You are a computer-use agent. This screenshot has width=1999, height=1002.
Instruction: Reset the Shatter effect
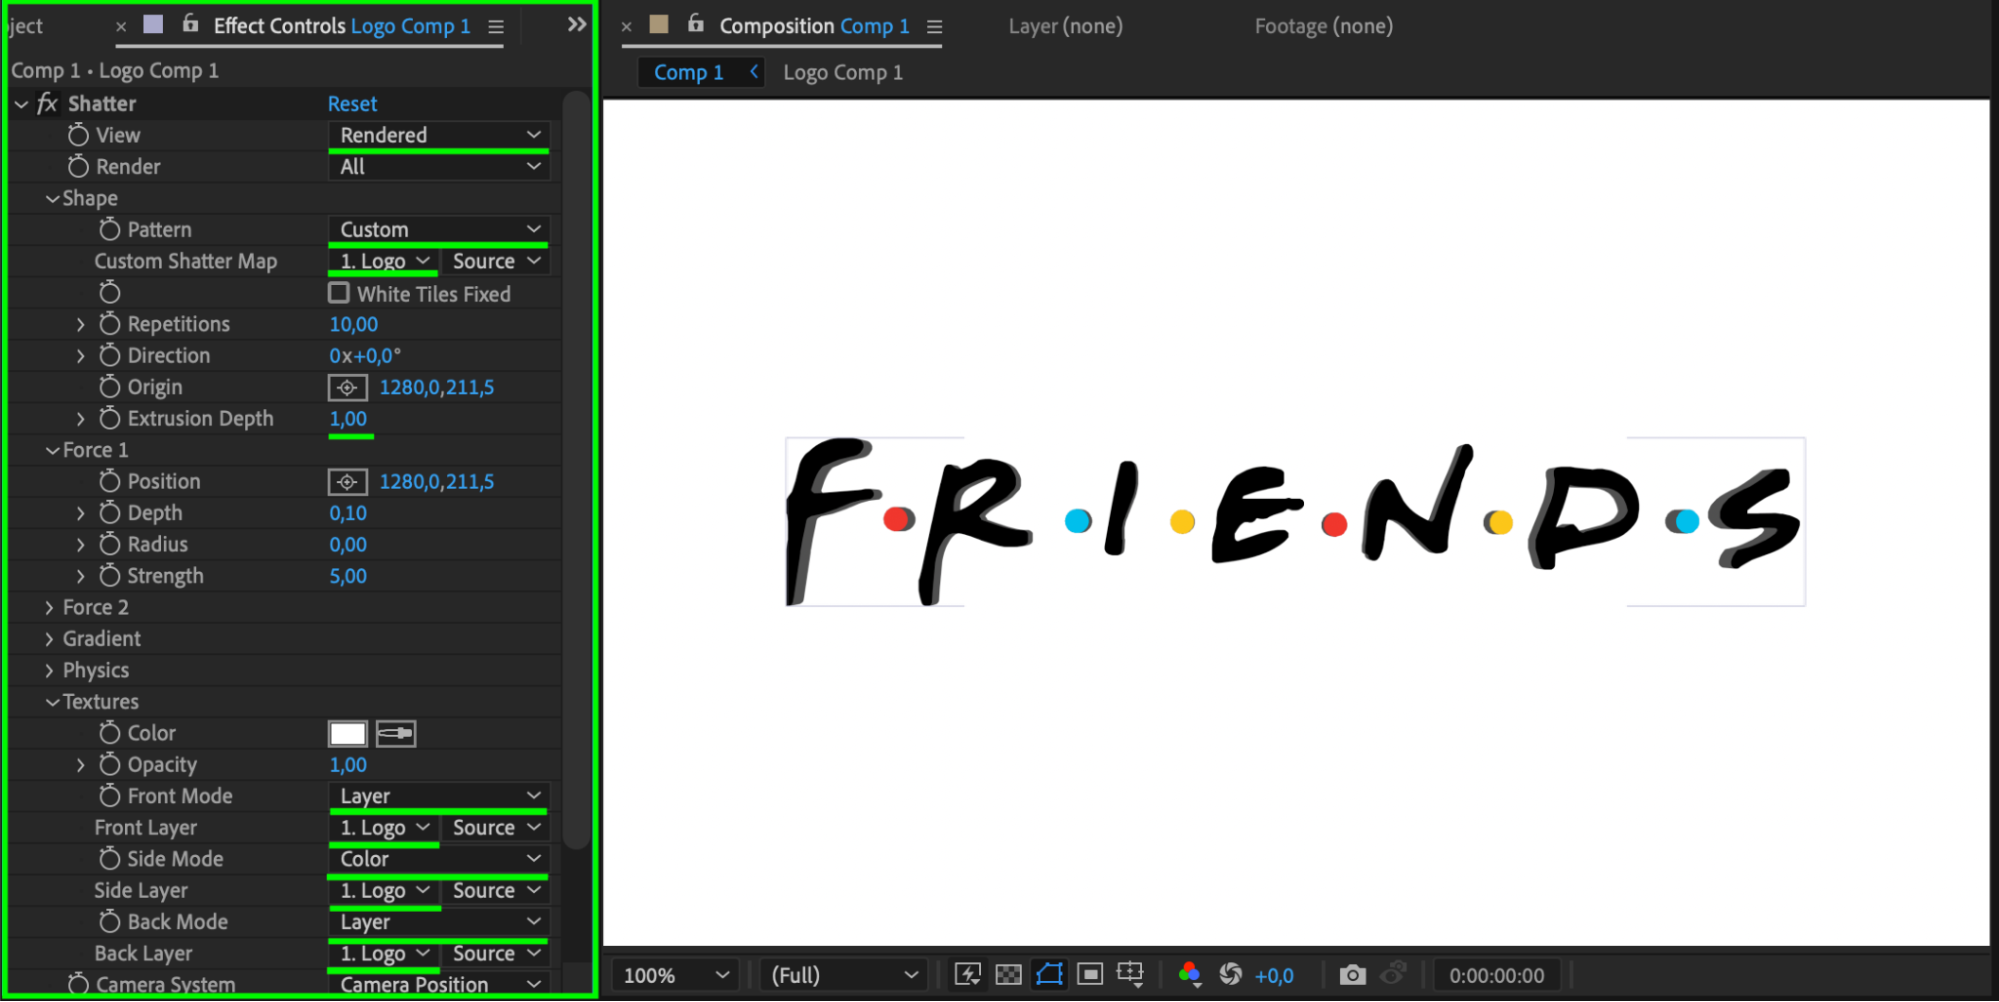[x=353, y=104]
